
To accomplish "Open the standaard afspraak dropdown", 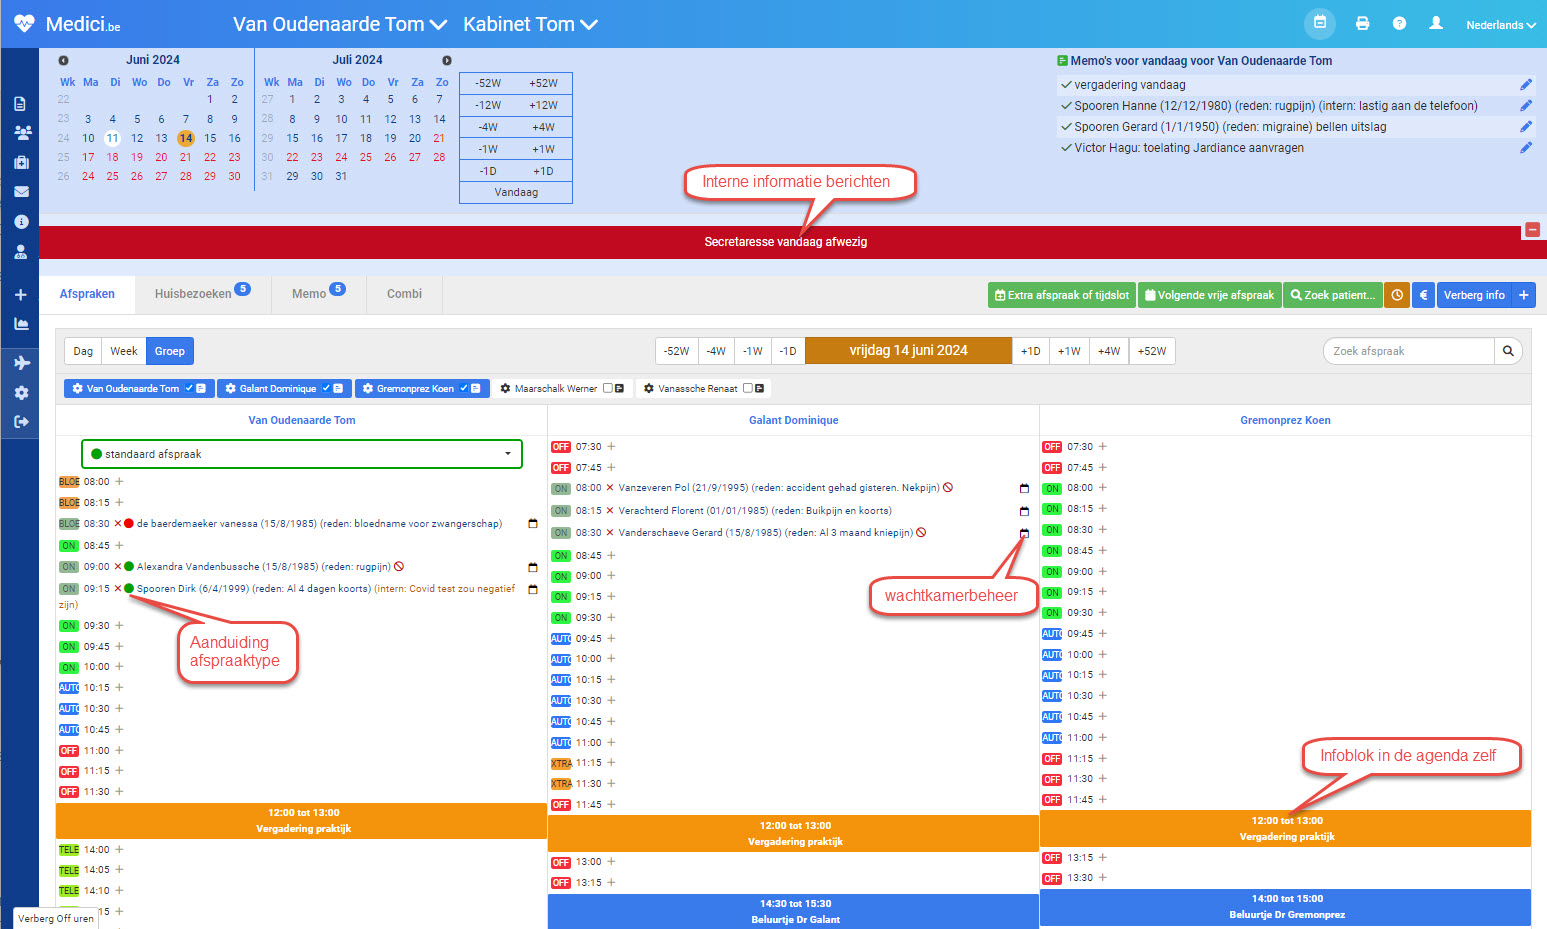I will point(301,454).
